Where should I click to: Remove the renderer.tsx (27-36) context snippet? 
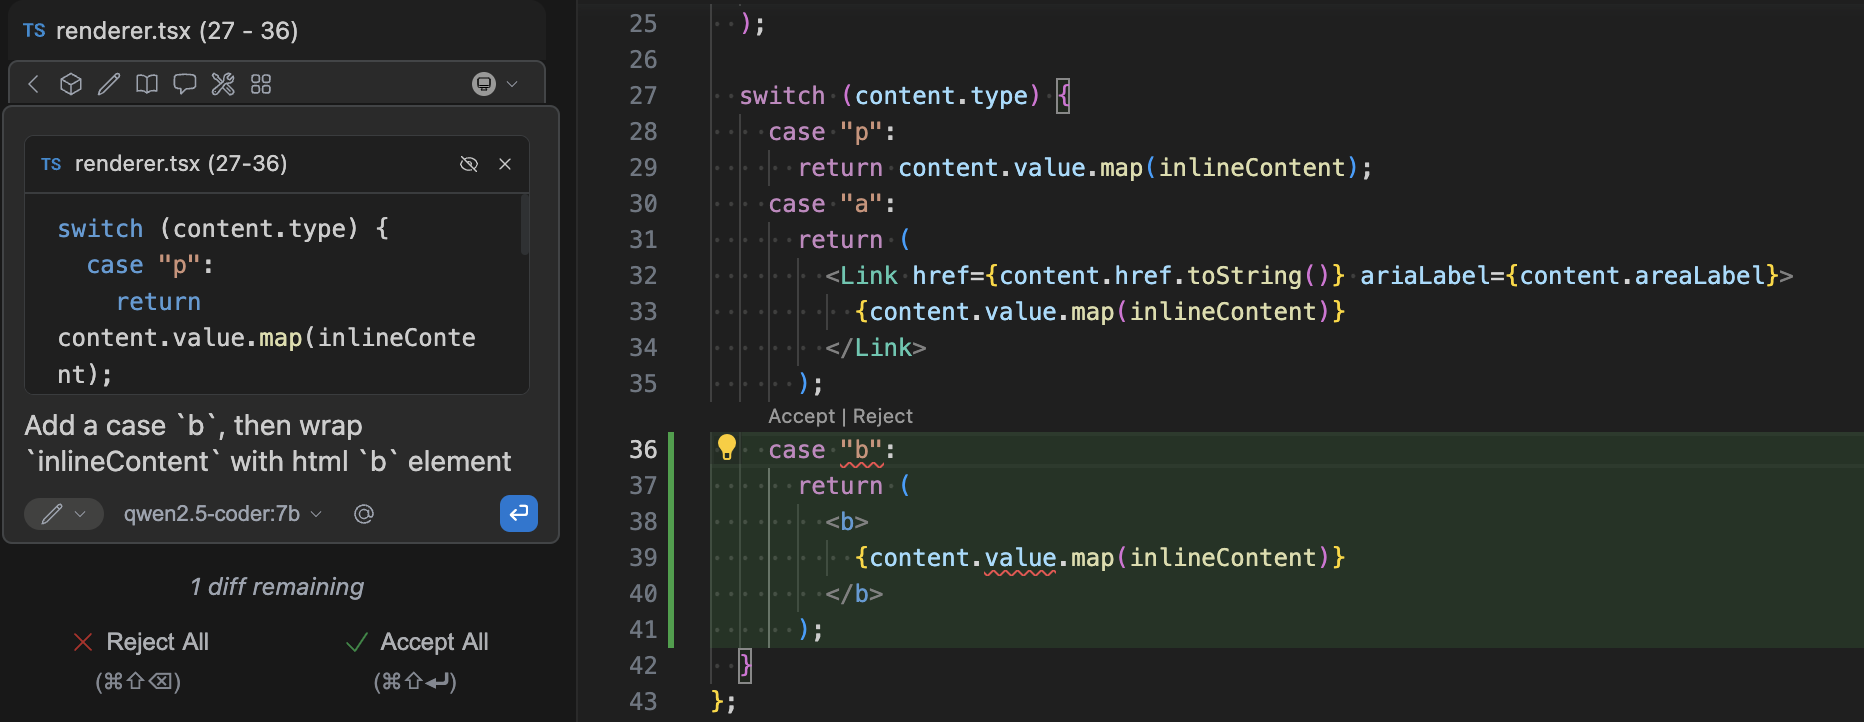coord(505,164)
